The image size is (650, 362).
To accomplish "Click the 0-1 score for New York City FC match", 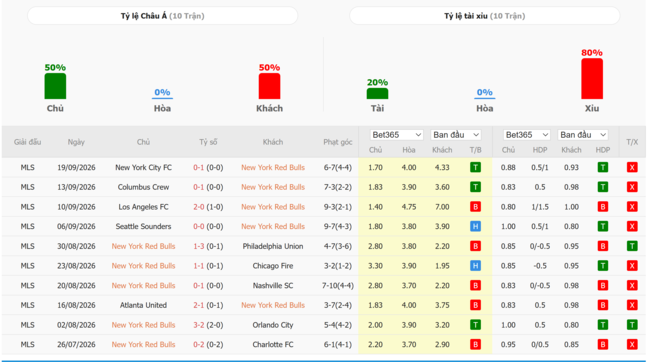I will tap(199, 168).
